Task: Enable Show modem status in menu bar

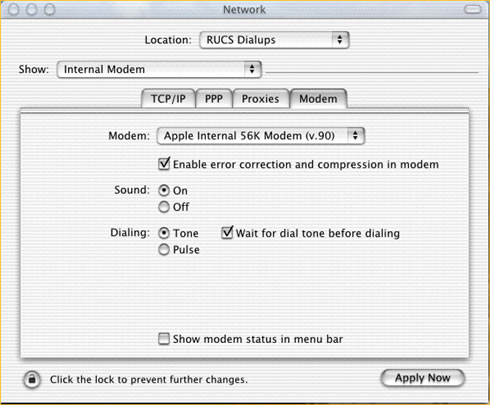Action: (164, 339)
